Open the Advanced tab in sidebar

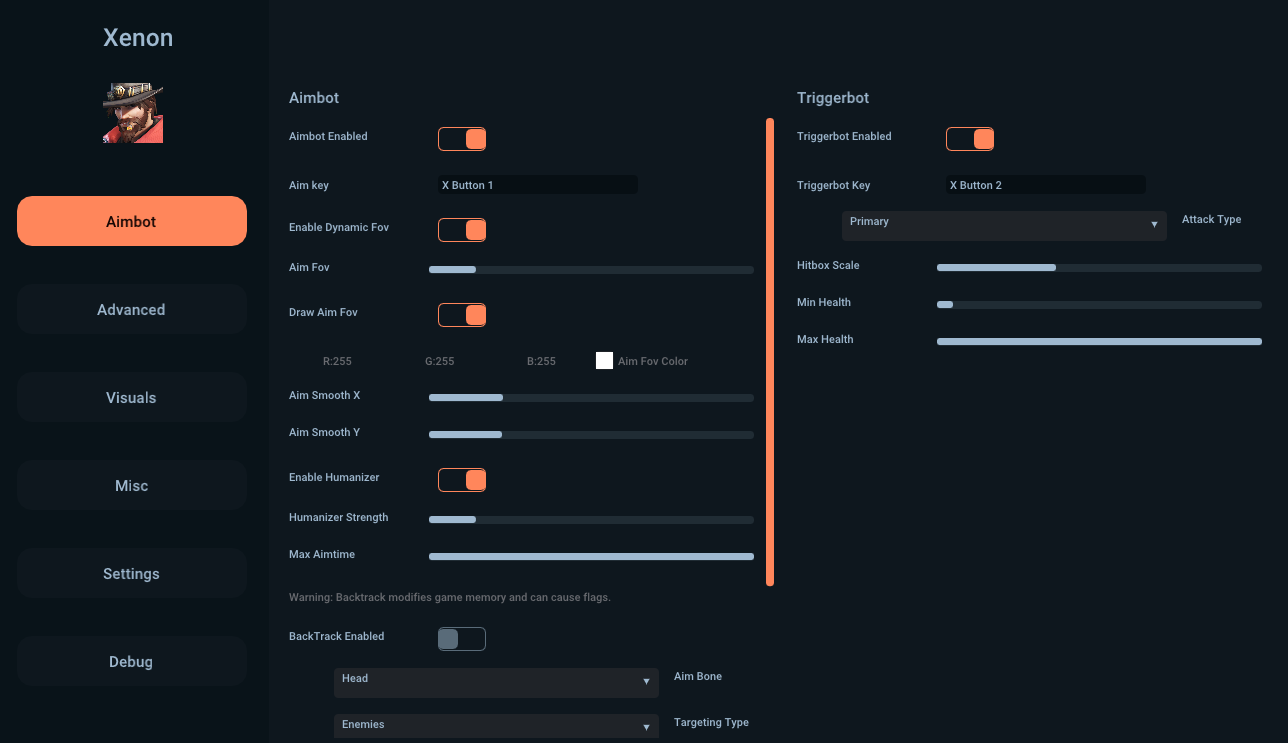tap(131, 310)
